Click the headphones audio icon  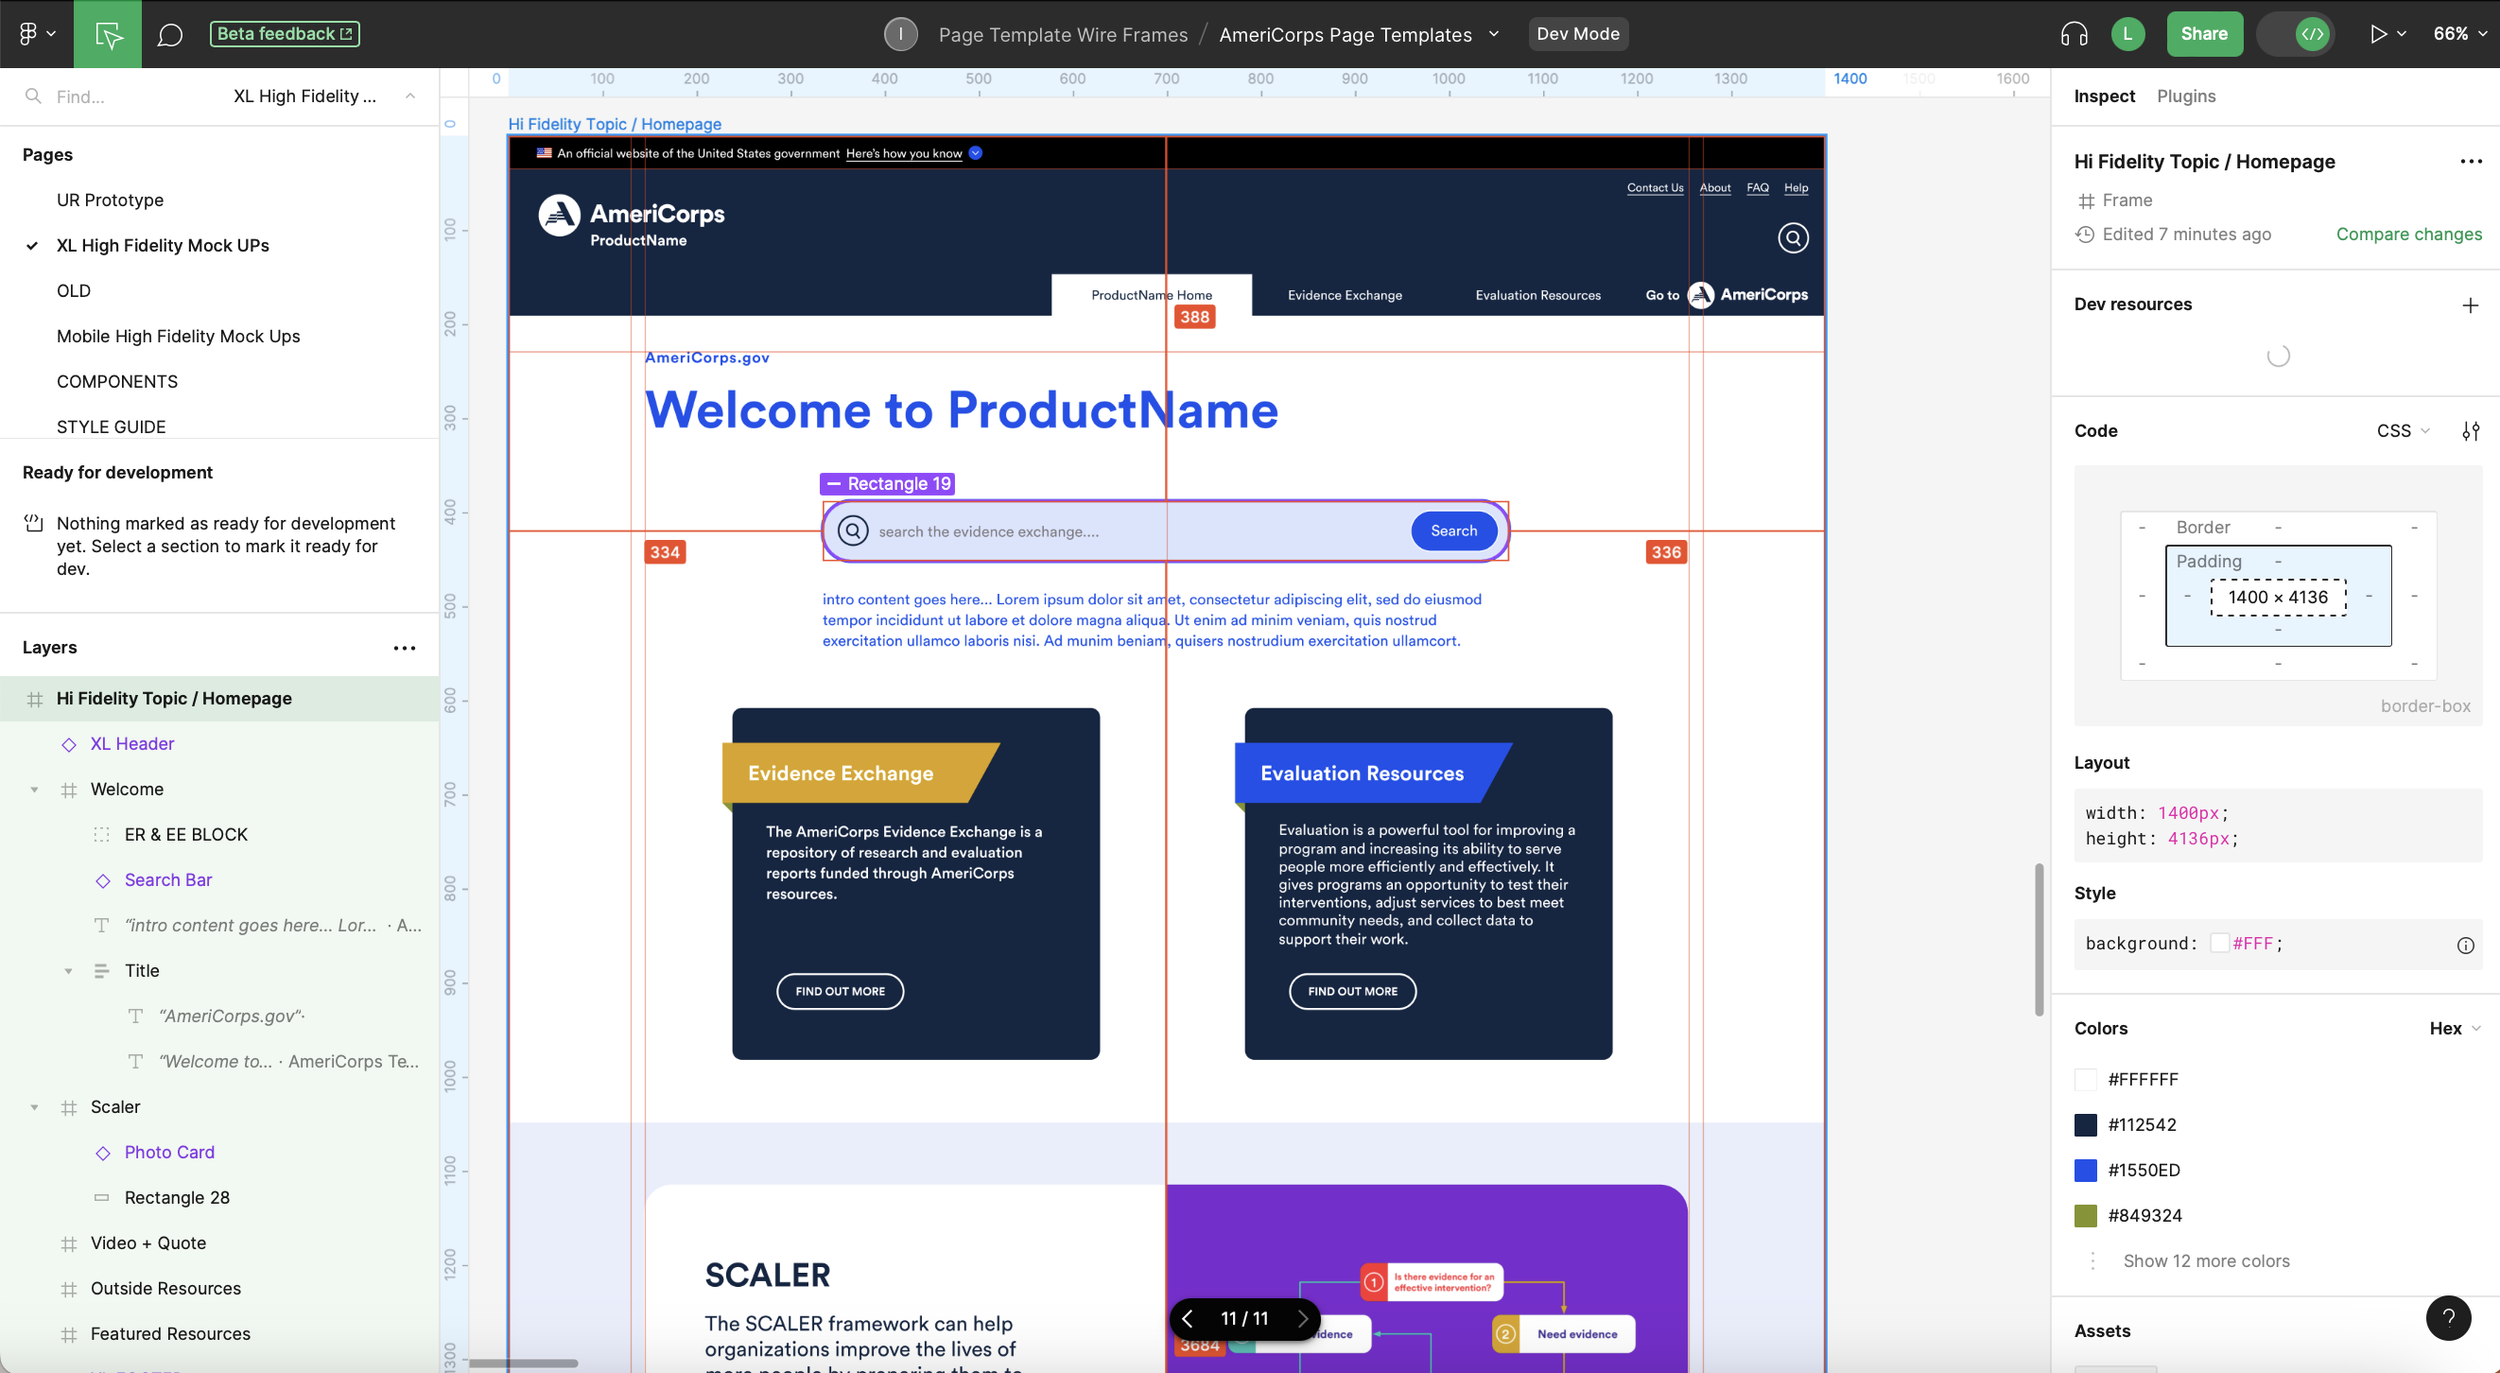point(2074,34)
